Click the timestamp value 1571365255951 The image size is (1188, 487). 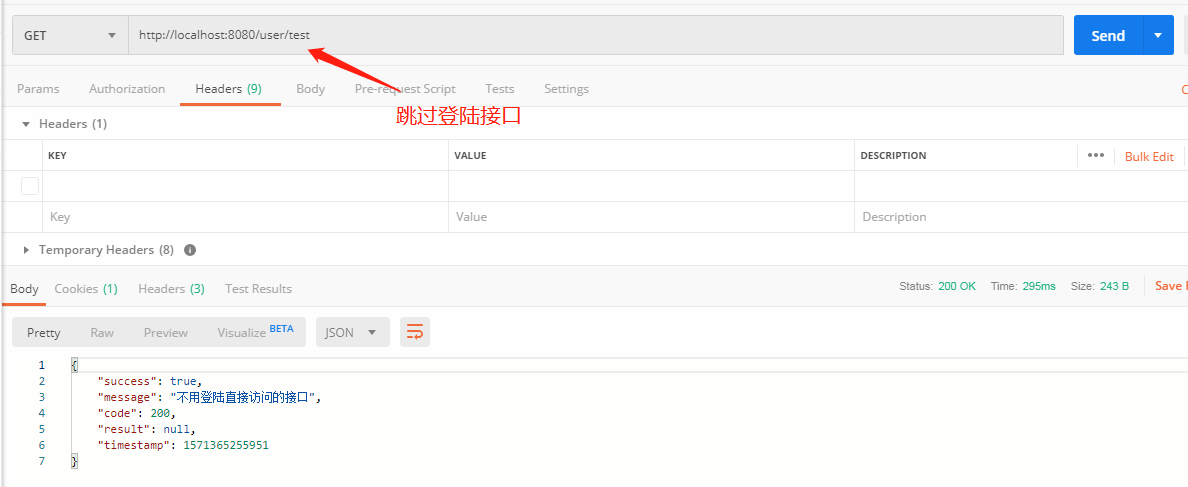[x=226, y=445]
